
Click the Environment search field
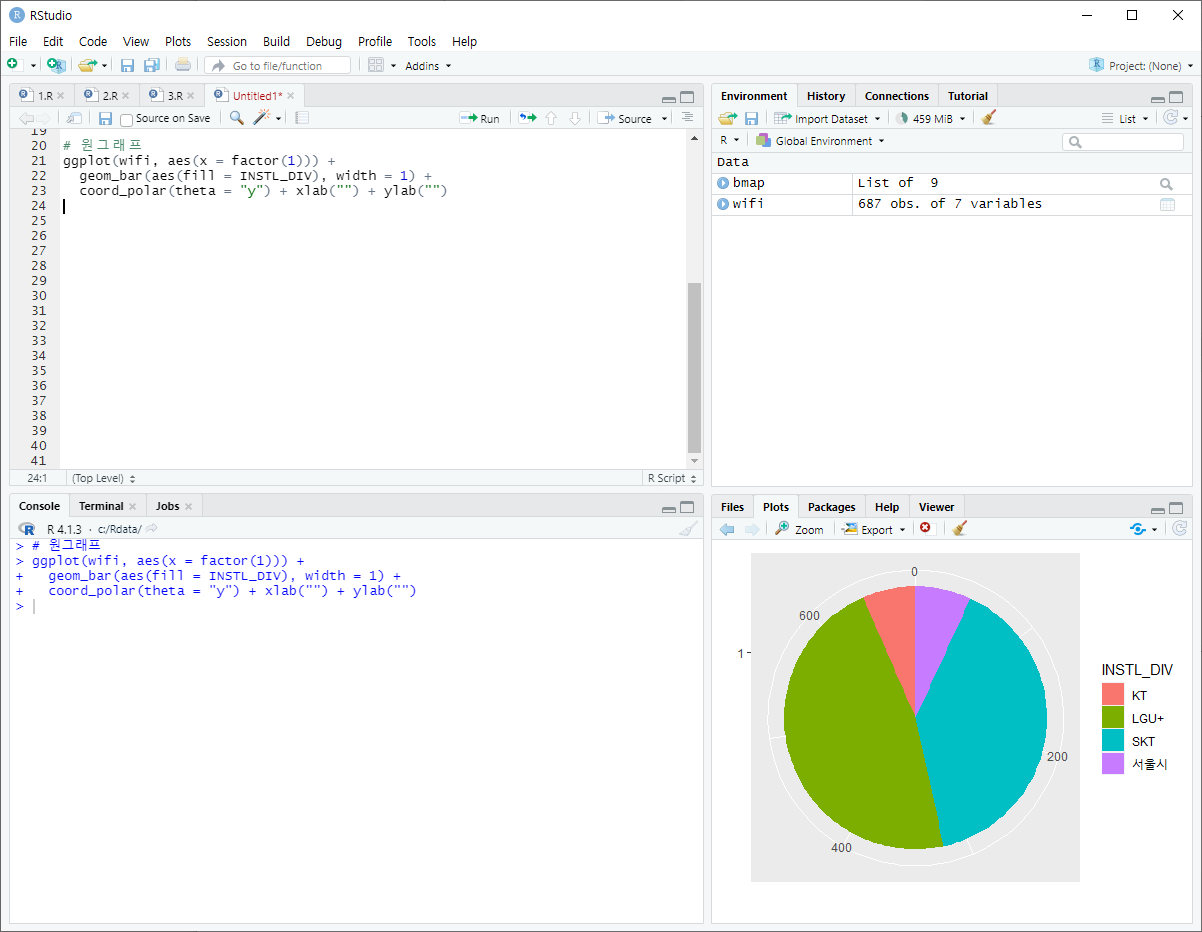coord(1123,141)
